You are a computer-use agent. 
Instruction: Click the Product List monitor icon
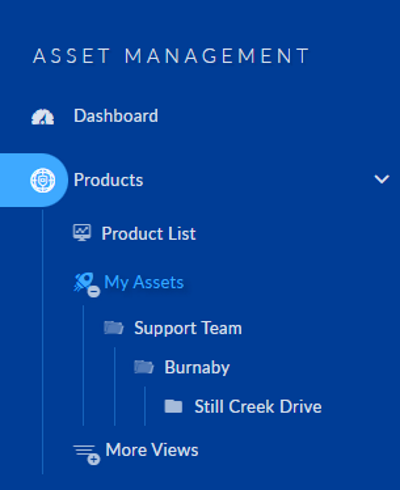[82, 233]
